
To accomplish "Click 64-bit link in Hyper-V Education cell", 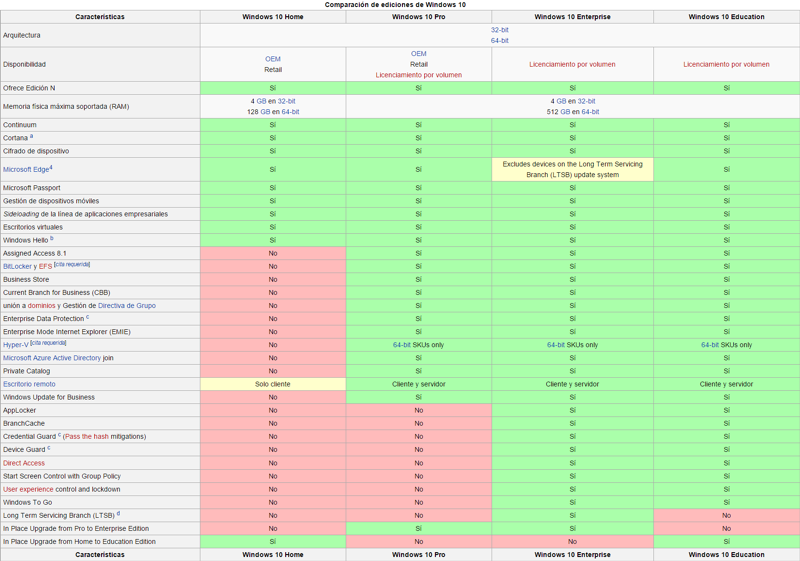I will (x=710, y=345).
